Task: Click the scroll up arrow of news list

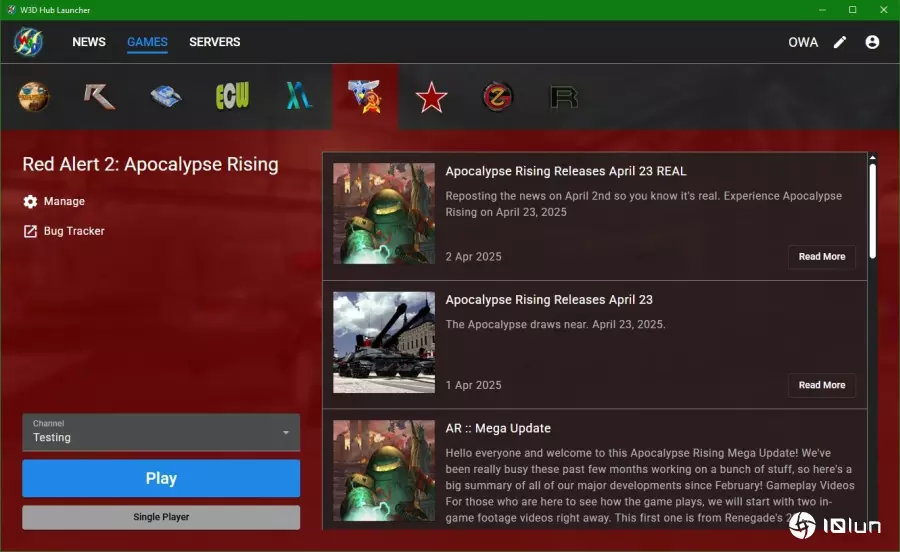Action: pos(872,157)
